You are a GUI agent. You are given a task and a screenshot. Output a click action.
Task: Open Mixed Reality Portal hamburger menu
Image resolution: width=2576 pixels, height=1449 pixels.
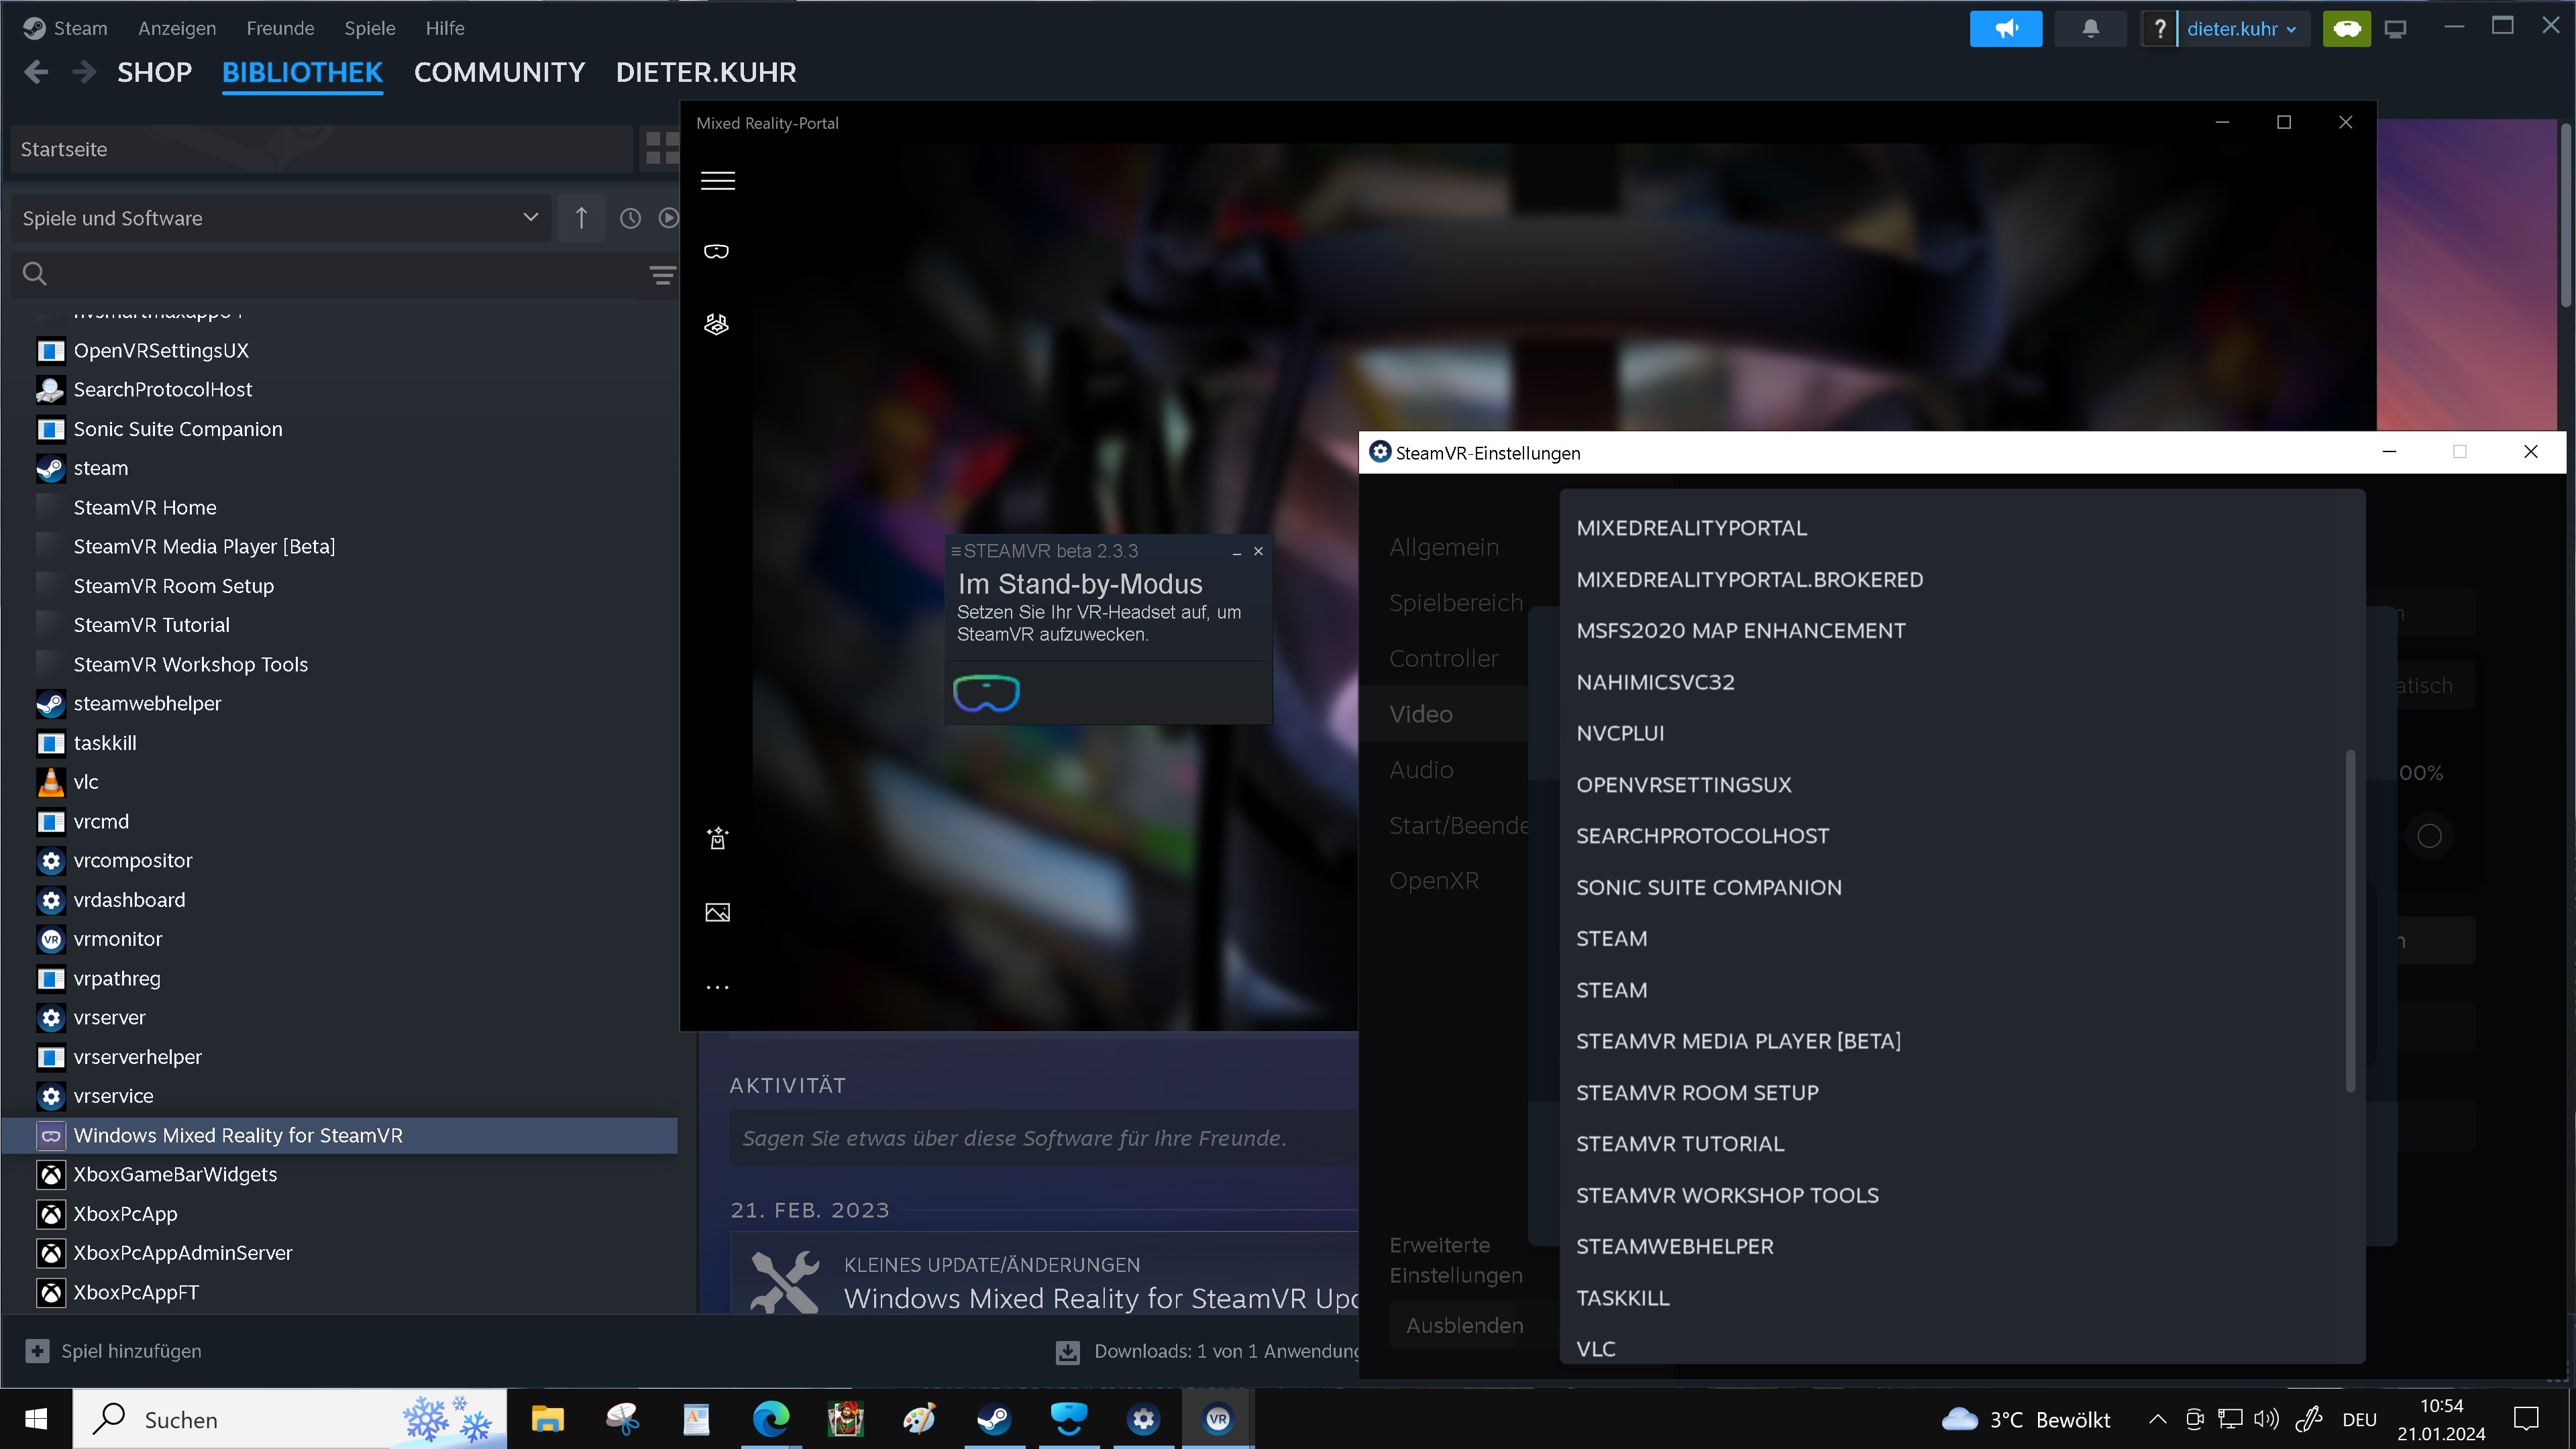[x=717, y=180]
